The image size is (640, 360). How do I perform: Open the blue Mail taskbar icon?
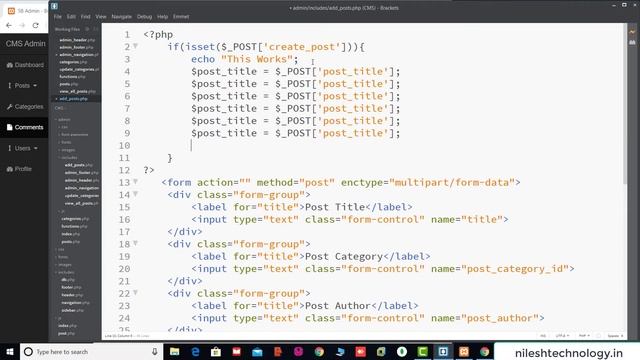pos(257,351)
